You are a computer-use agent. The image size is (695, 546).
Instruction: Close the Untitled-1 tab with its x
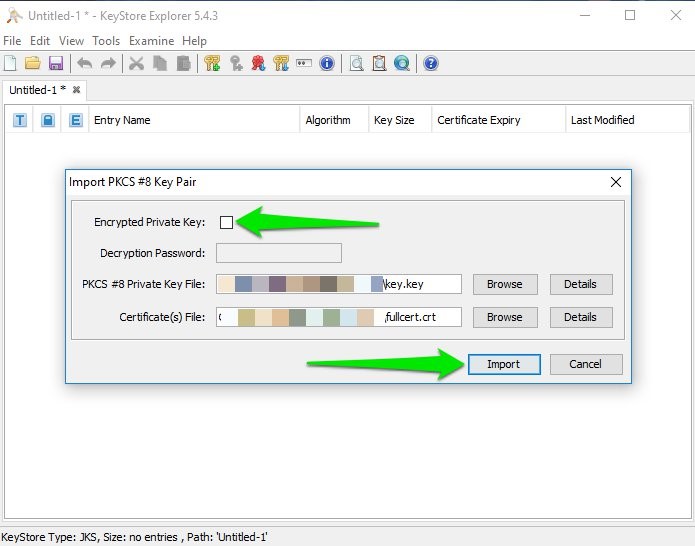tap(76, 90)
